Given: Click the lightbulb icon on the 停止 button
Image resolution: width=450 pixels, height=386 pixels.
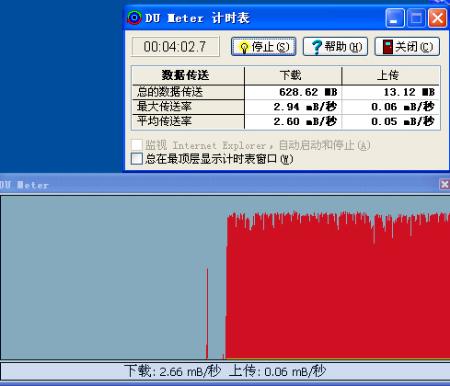Looking at the screenshot, I should pyautogui.click(x=244, y=47).
